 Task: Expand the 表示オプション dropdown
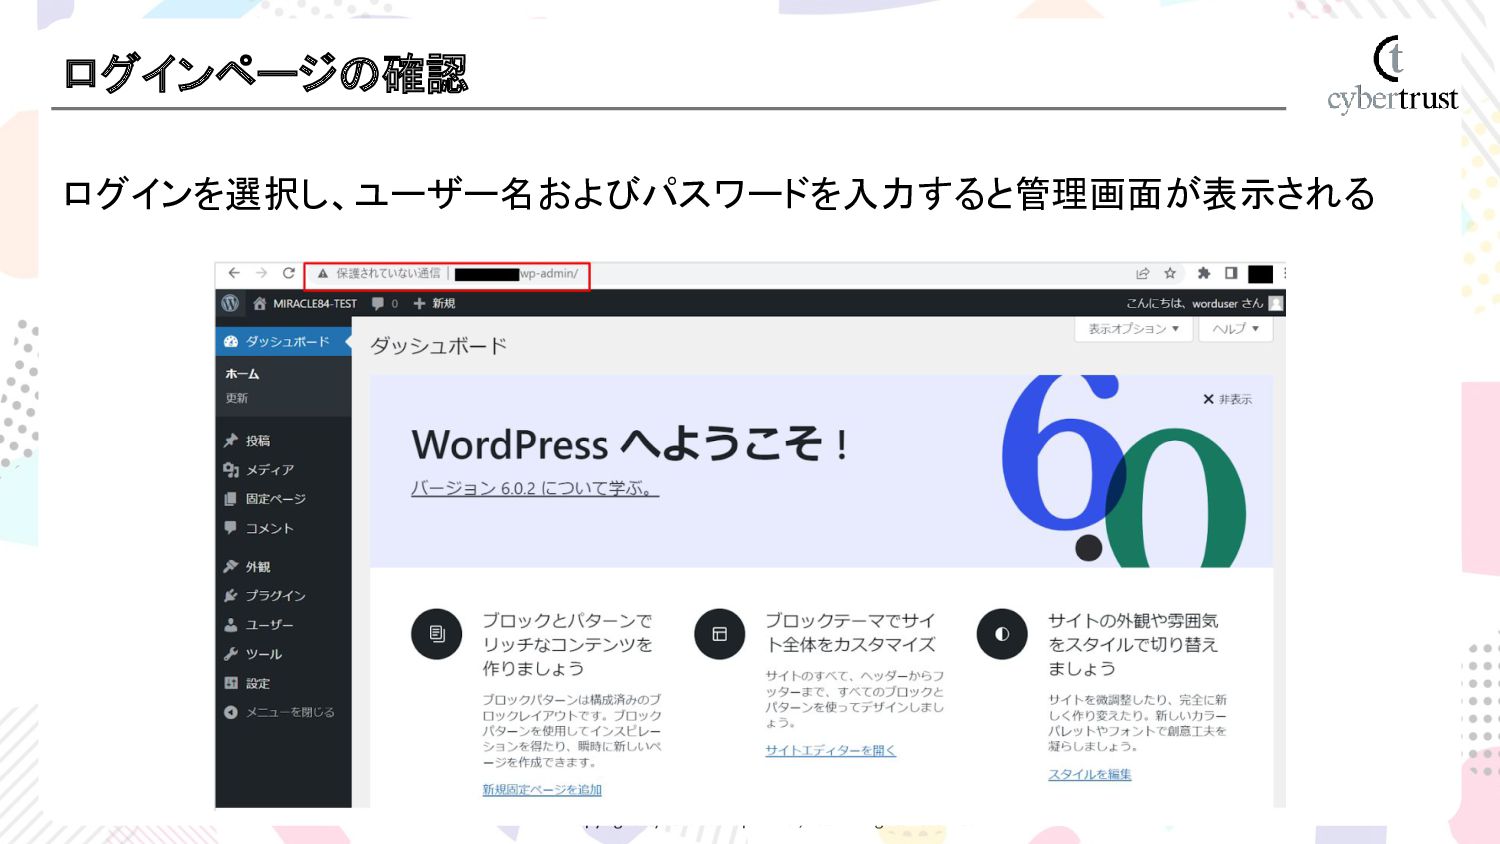pos(1133,329)
